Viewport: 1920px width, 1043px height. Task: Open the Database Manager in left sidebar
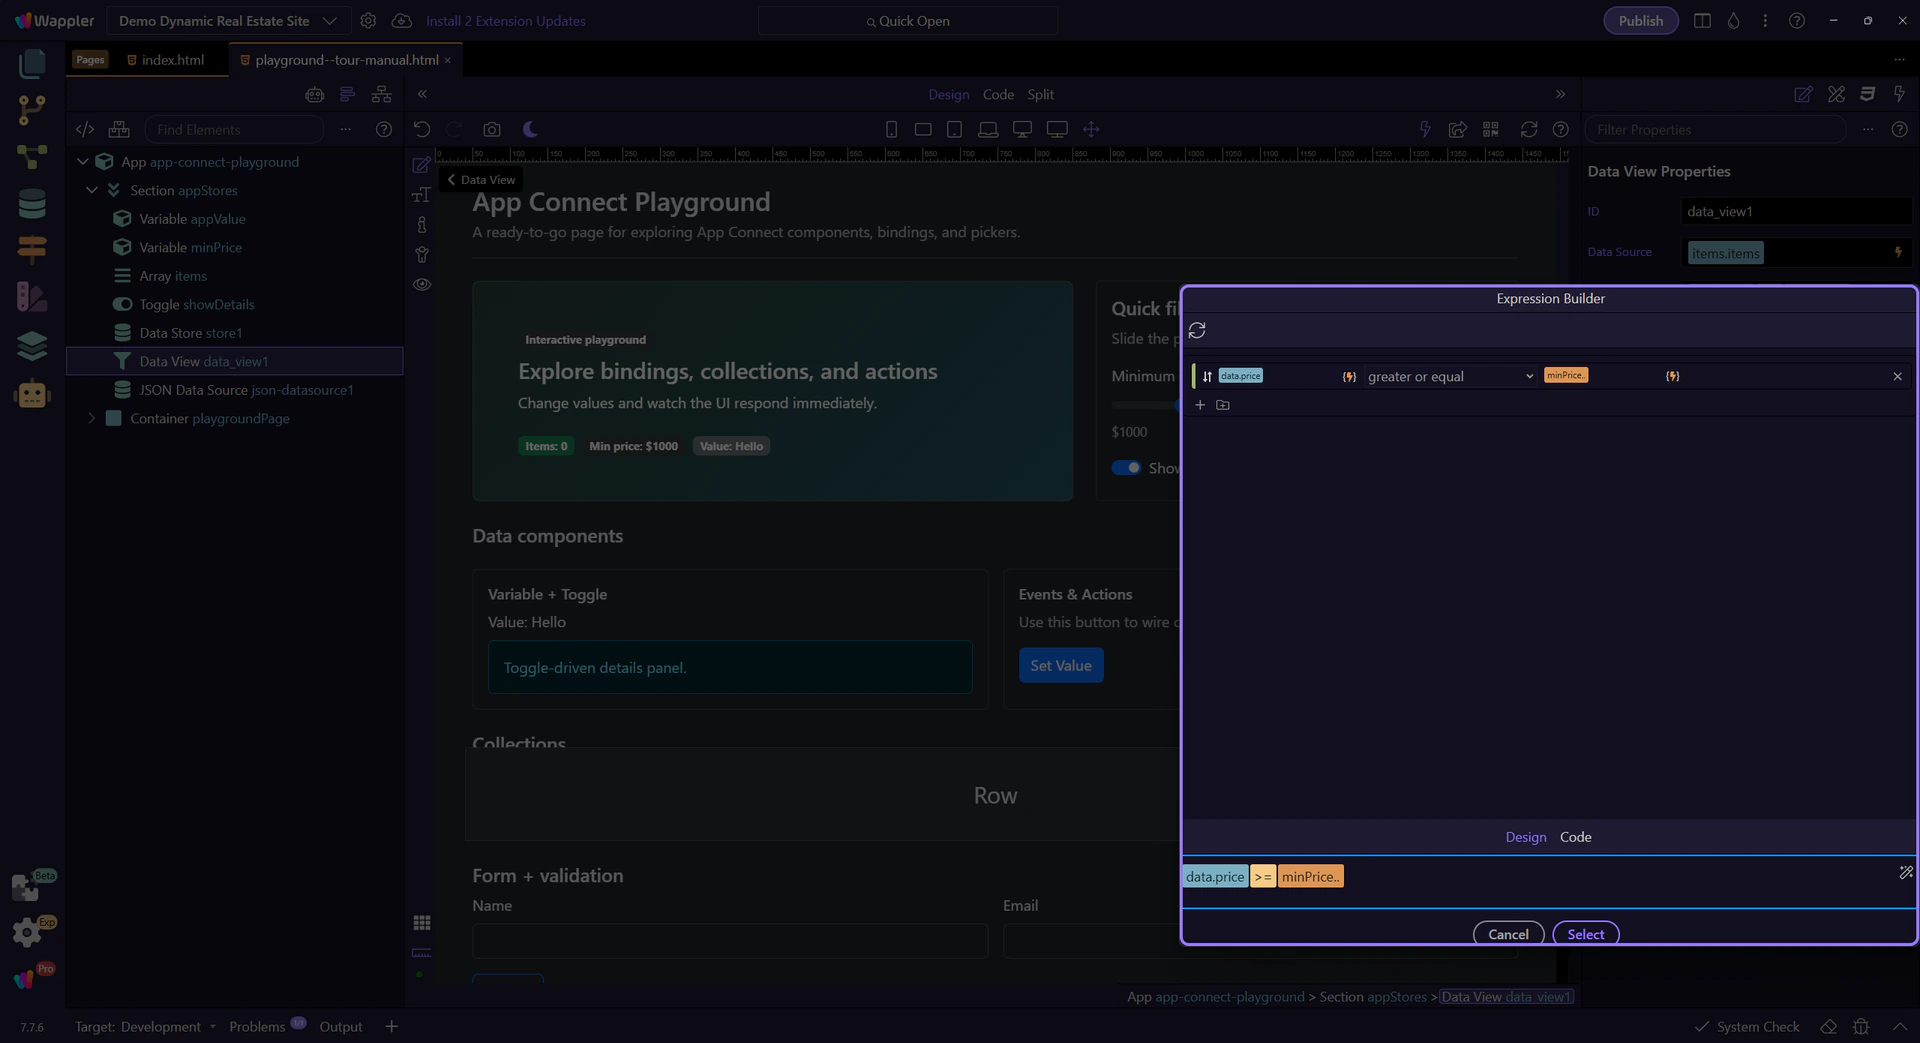[32, 204]
